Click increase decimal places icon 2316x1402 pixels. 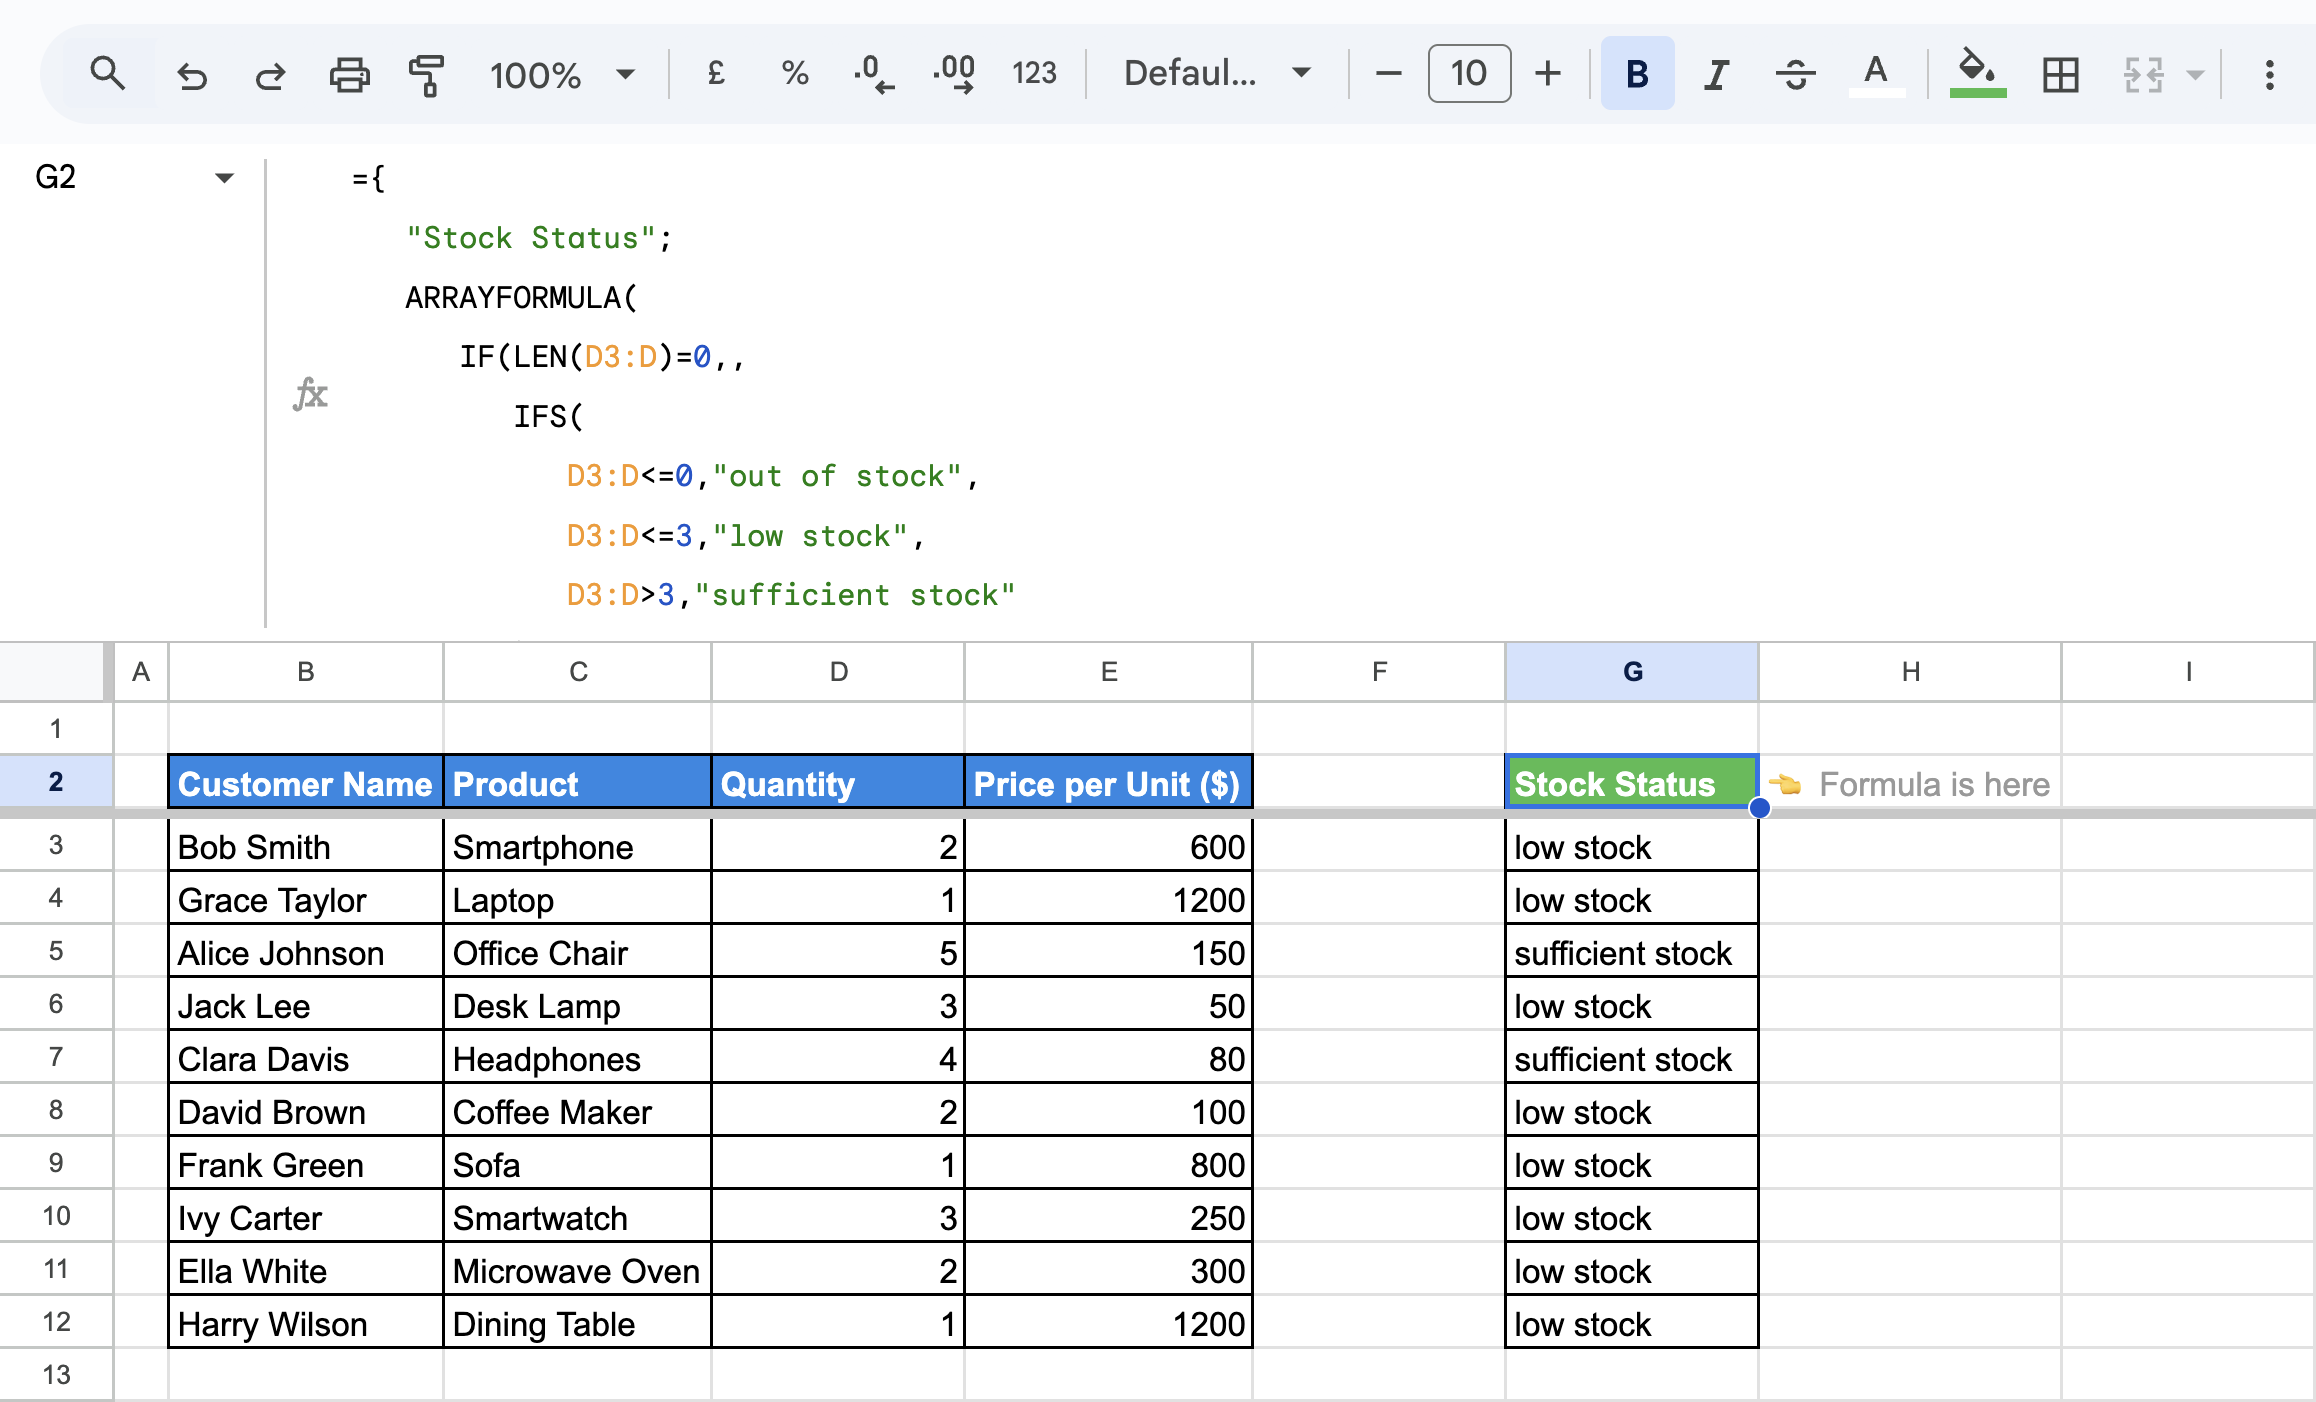tap(954, 73)
